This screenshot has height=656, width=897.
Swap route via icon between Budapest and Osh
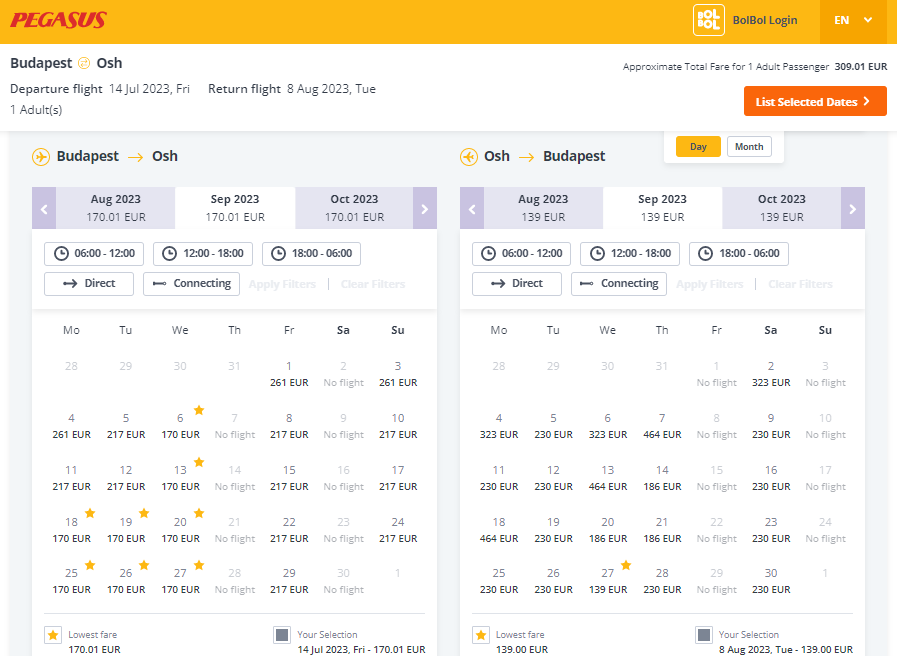click(x=84, y=63)
